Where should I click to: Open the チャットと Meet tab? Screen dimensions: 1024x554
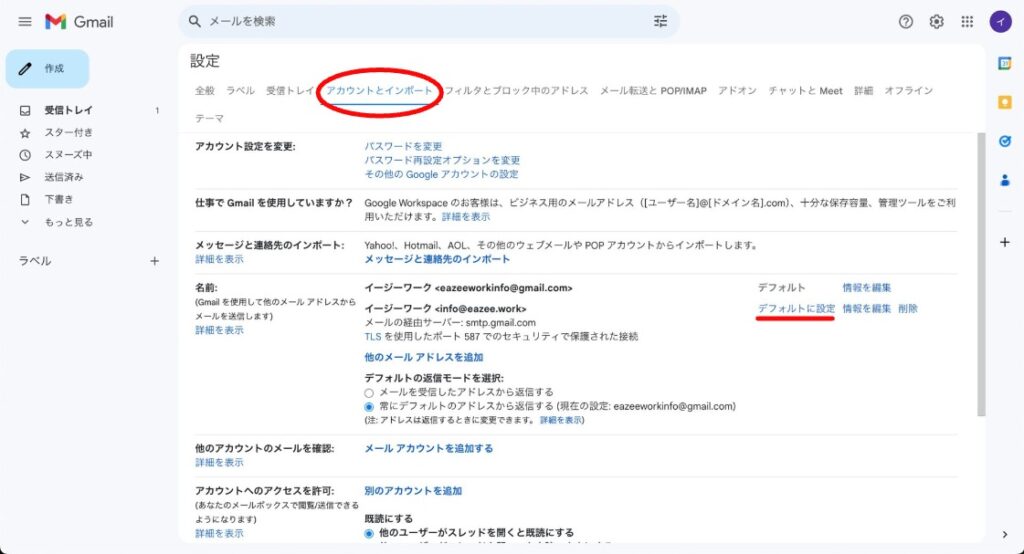805,91
